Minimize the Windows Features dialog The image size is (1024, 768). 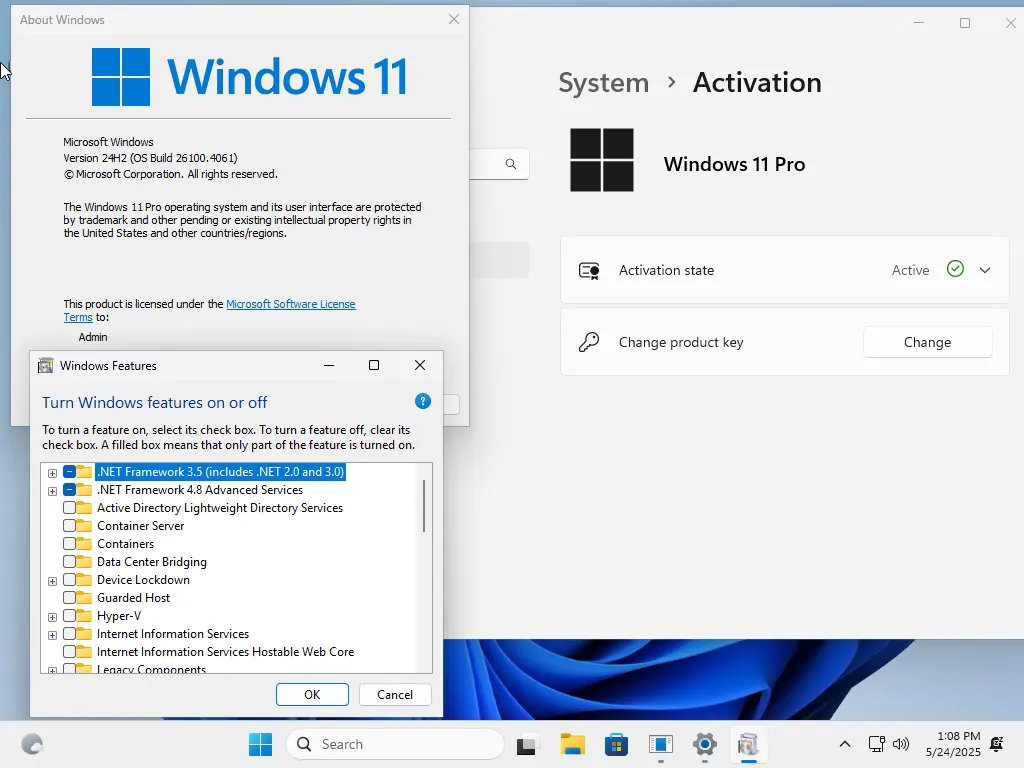329,365
